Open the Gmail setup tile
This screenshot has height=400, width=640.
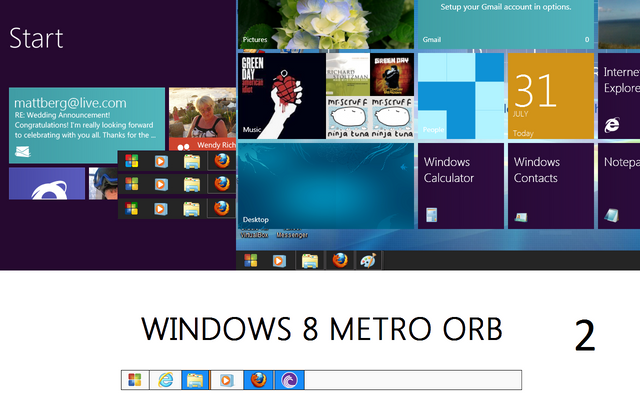tap(506, 24)
